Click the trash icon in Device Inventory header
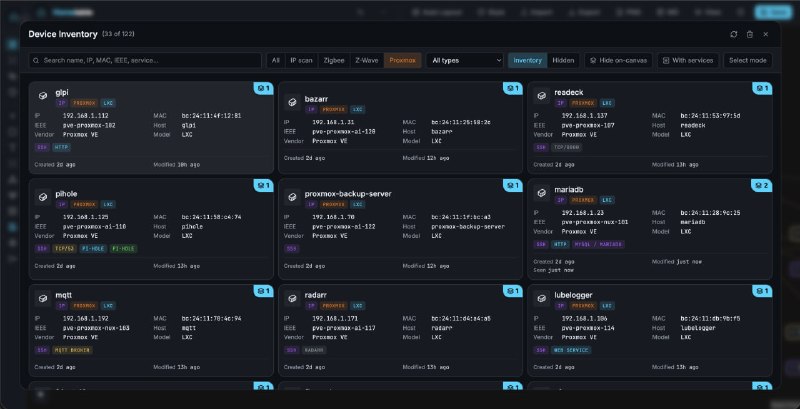Screen dimensions: 800x409 pyautogui.click(x=749, y=34)
